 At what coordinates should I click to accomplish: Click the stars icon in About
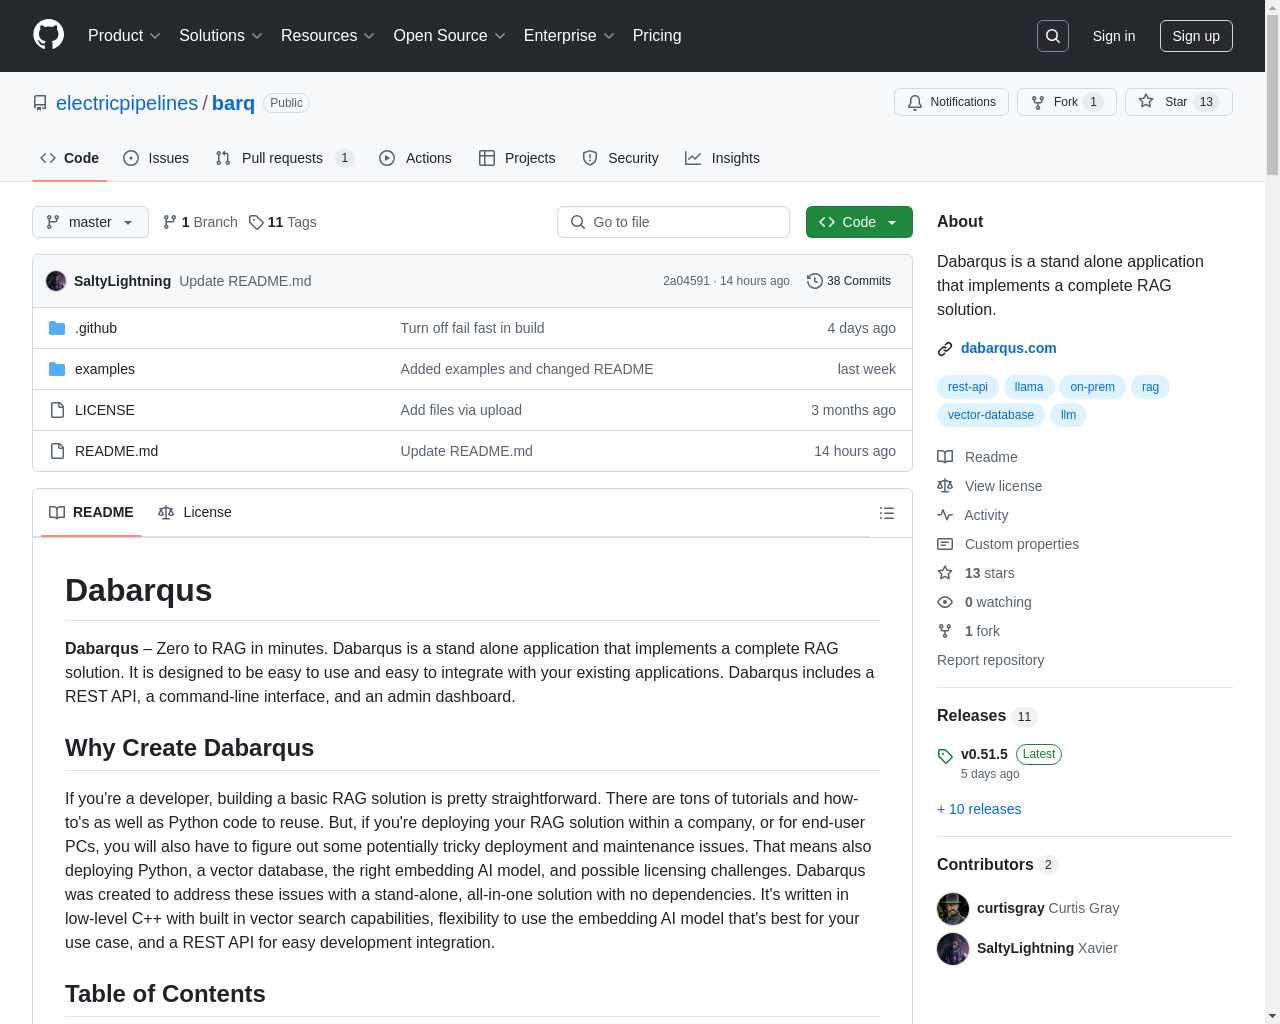(x=945, y=573)
